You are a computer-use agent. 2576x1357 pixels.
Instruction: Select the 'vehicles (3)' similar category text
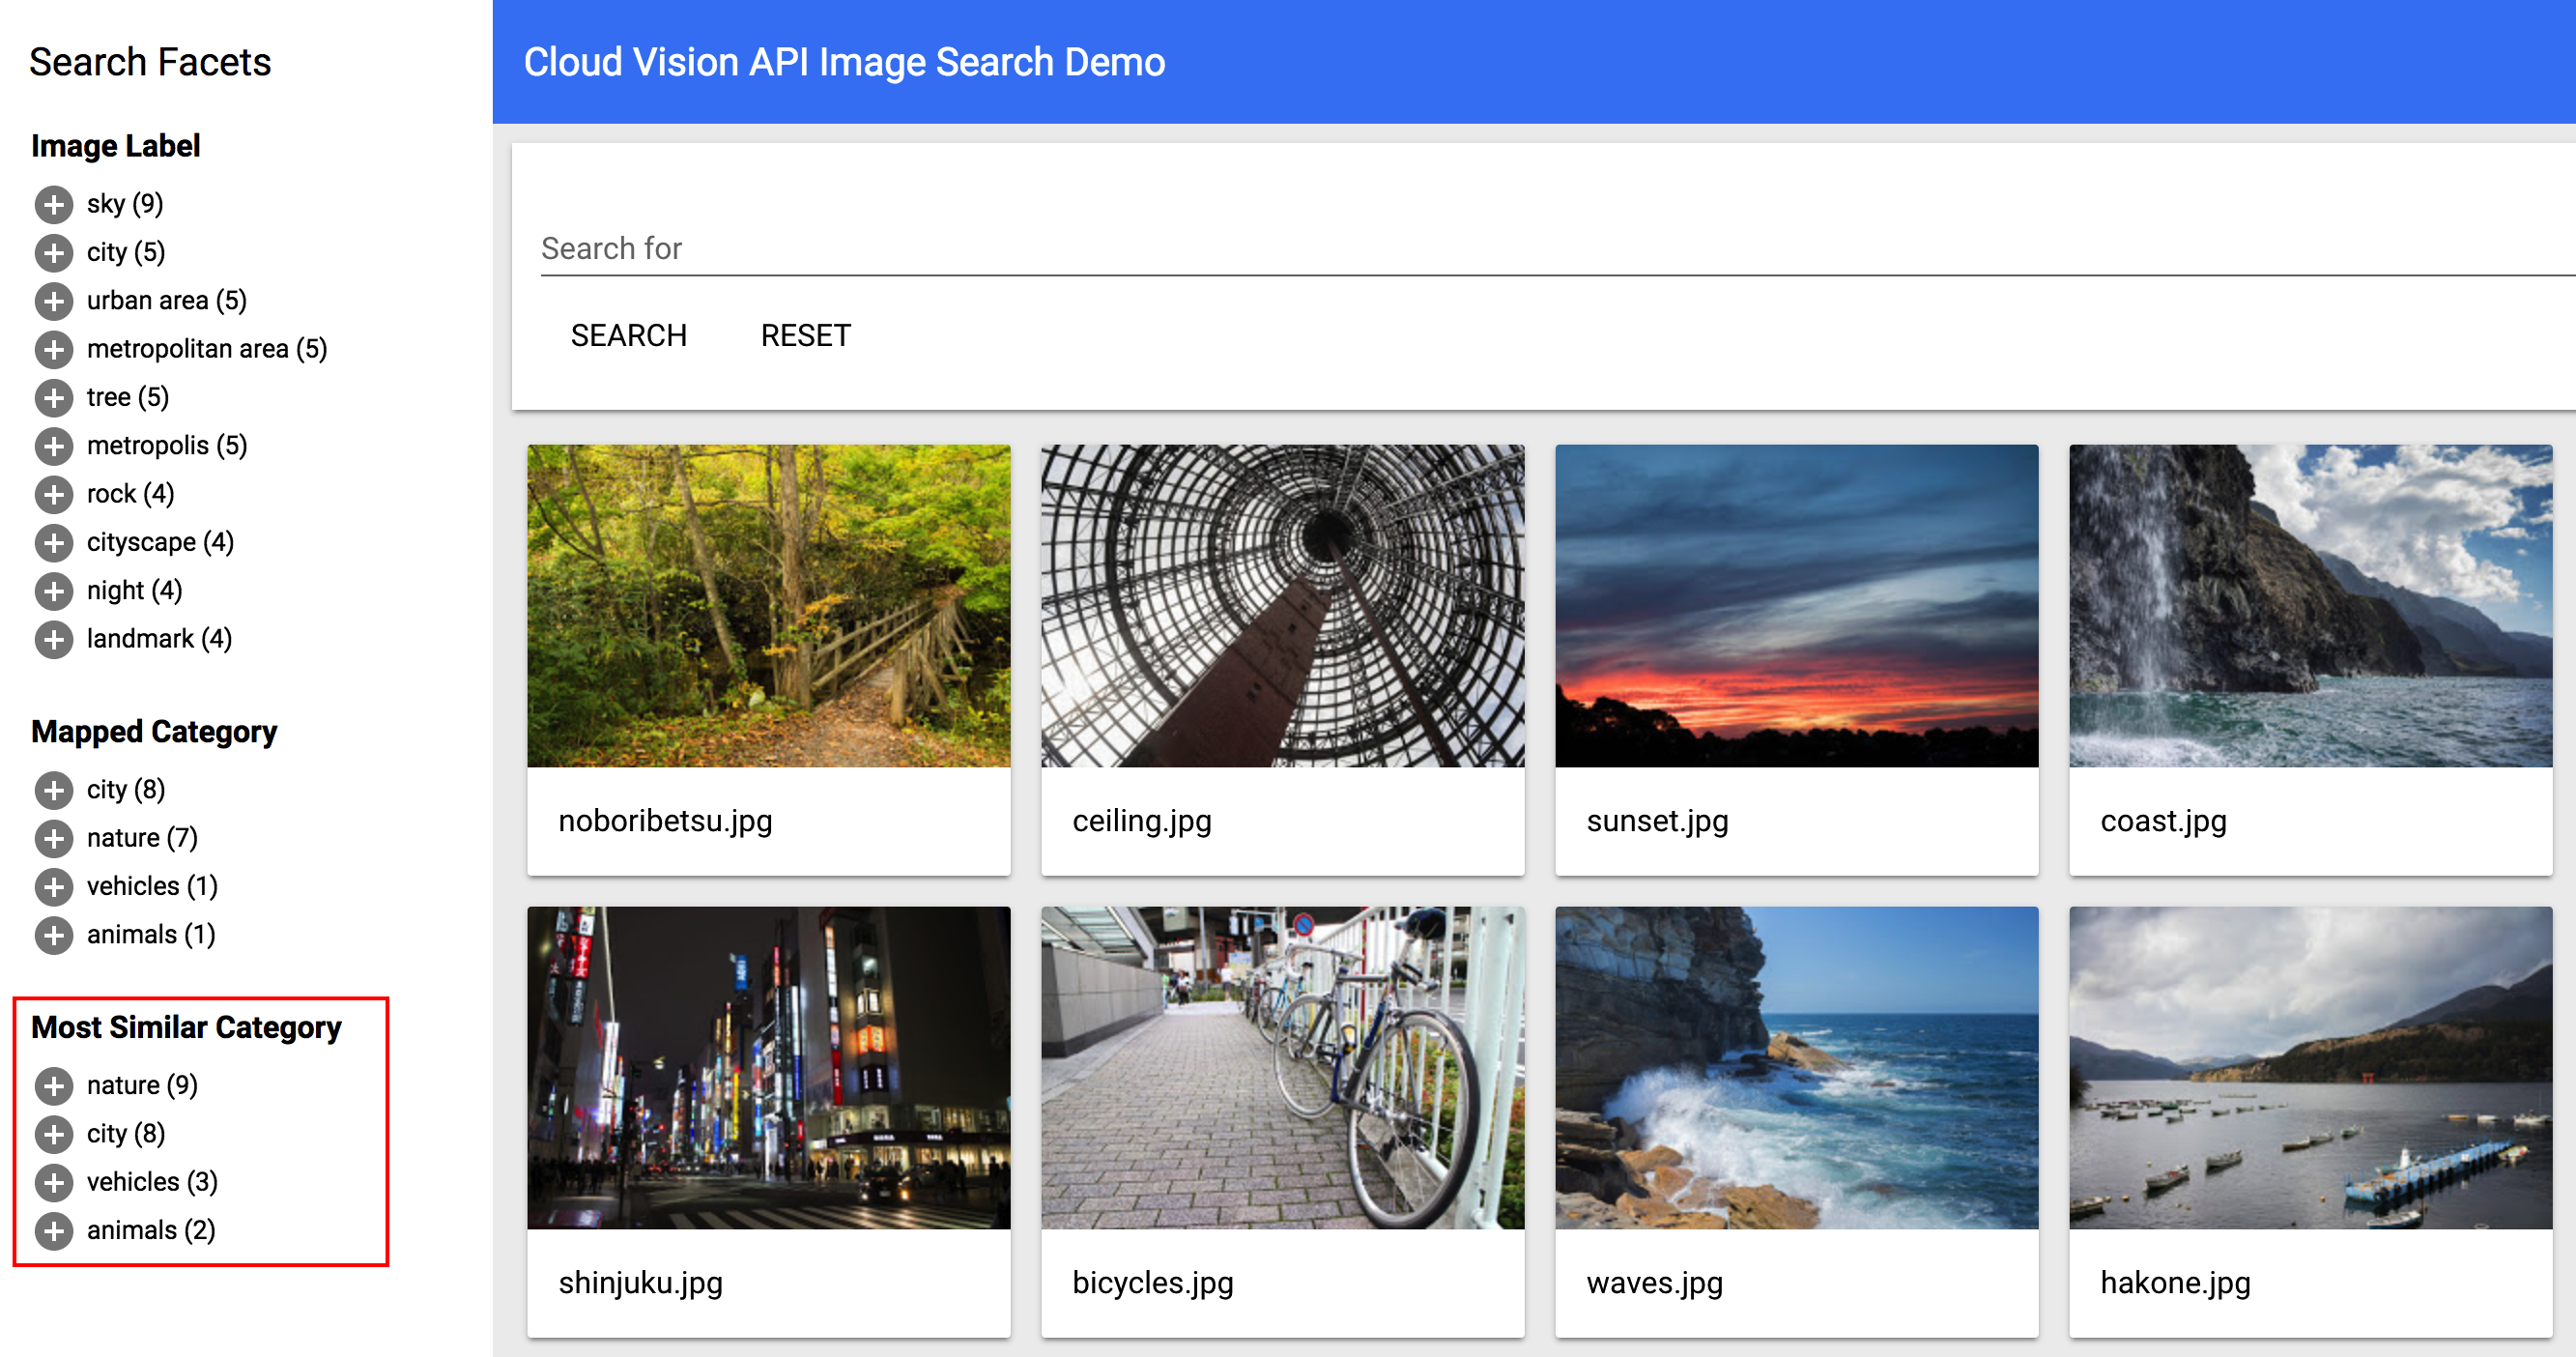point(152,1182)
